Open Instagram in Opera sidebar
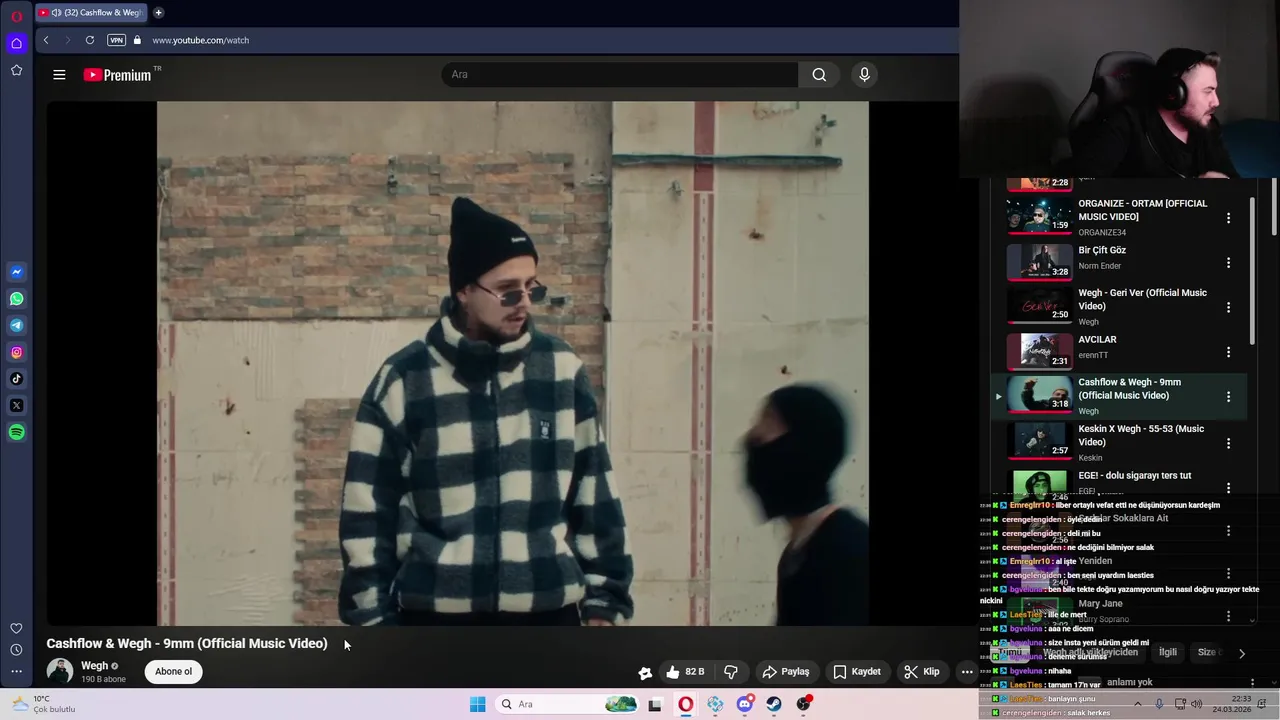Image resolution: width=1280 pixels, height=720 pixels. pos(16,352)
